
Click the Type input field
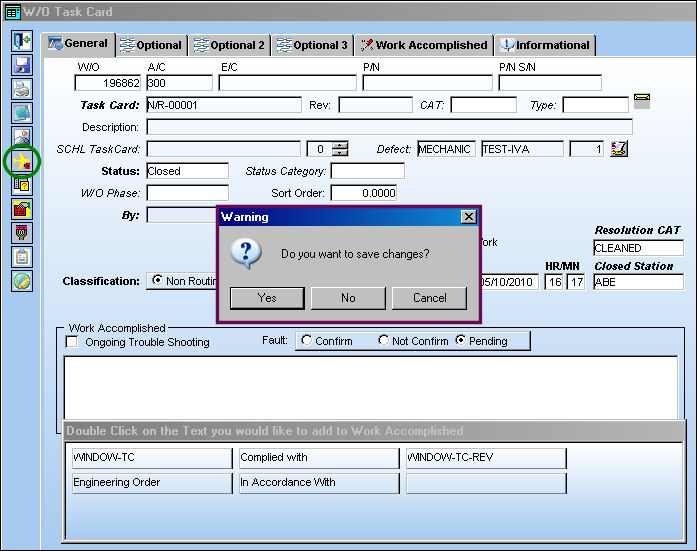tap(596, 105)
